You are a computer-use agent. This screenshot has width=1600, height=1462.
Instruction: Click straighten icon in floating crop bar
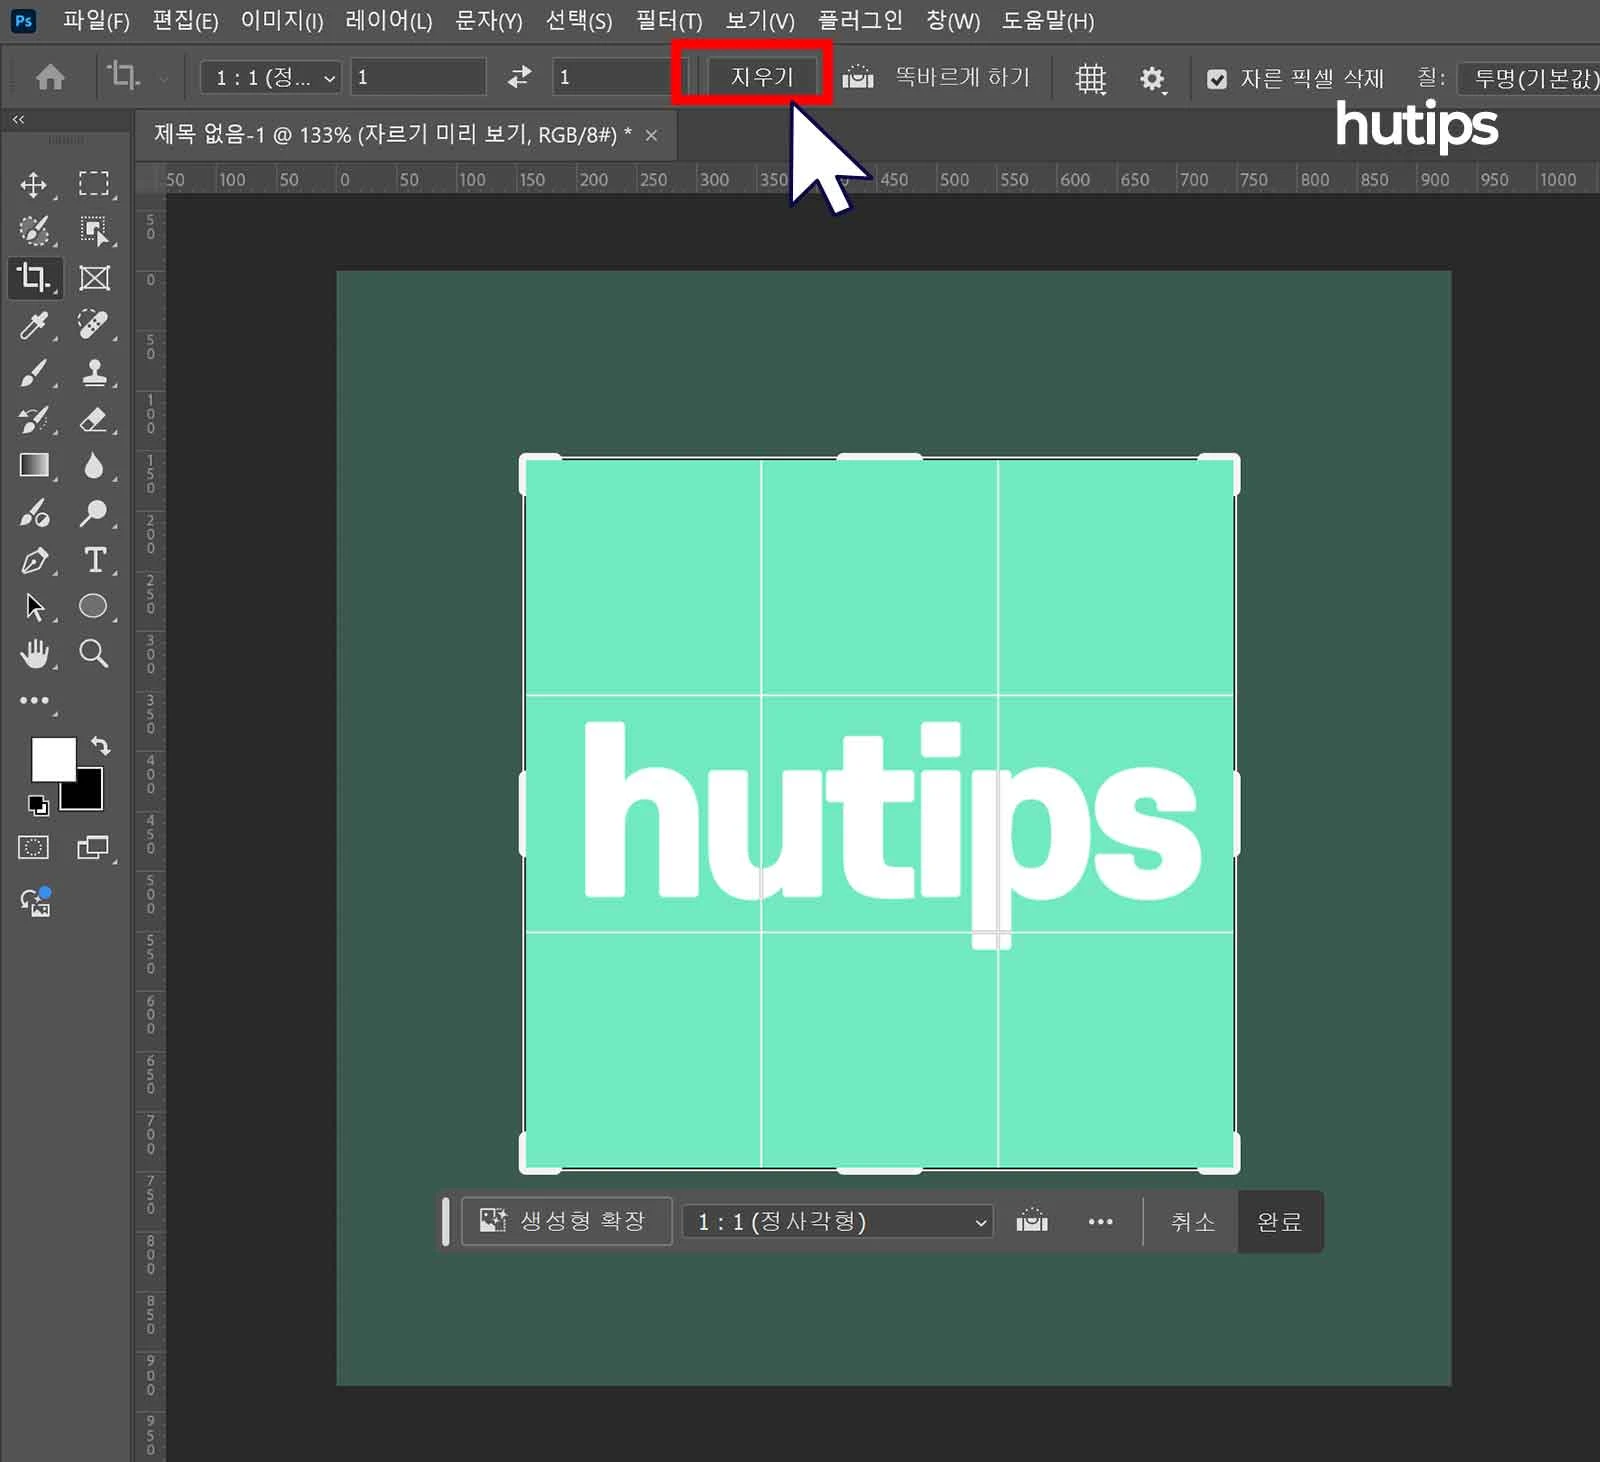(1032, 1221)
